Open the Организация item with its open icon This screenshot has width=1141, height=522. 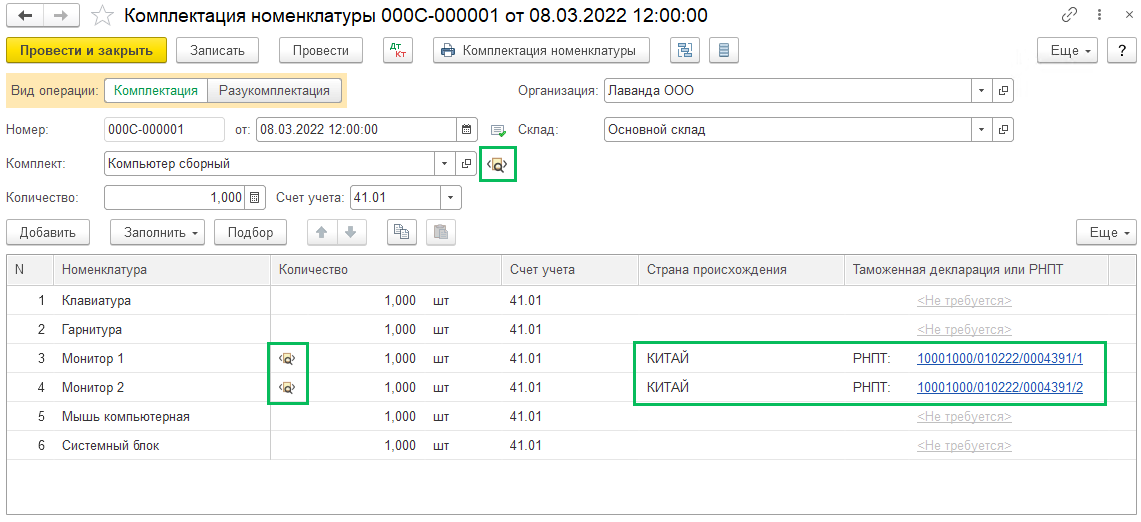coord(1003,91)
